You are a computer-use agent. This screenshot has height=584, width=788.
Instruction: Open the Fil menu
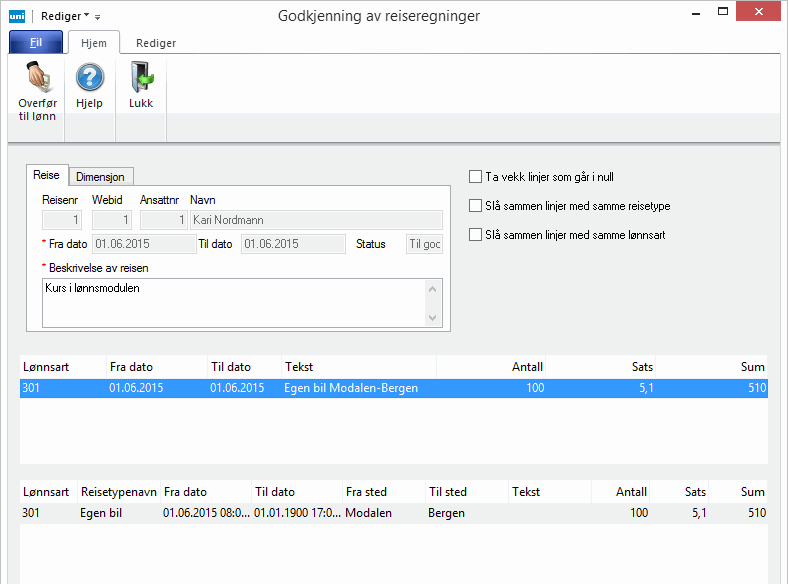35,43
